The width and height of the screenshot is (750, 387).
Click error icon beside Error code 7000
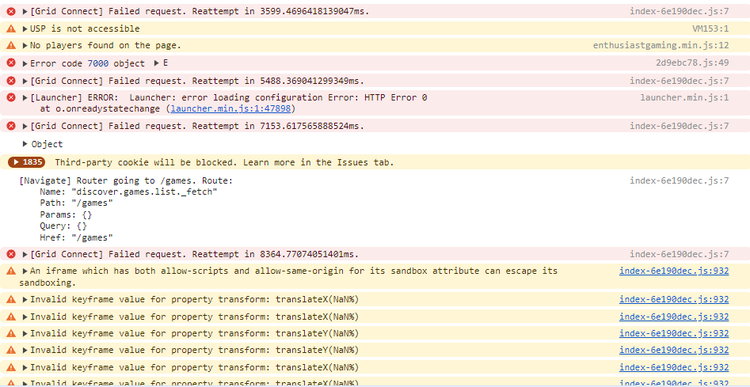11,63
